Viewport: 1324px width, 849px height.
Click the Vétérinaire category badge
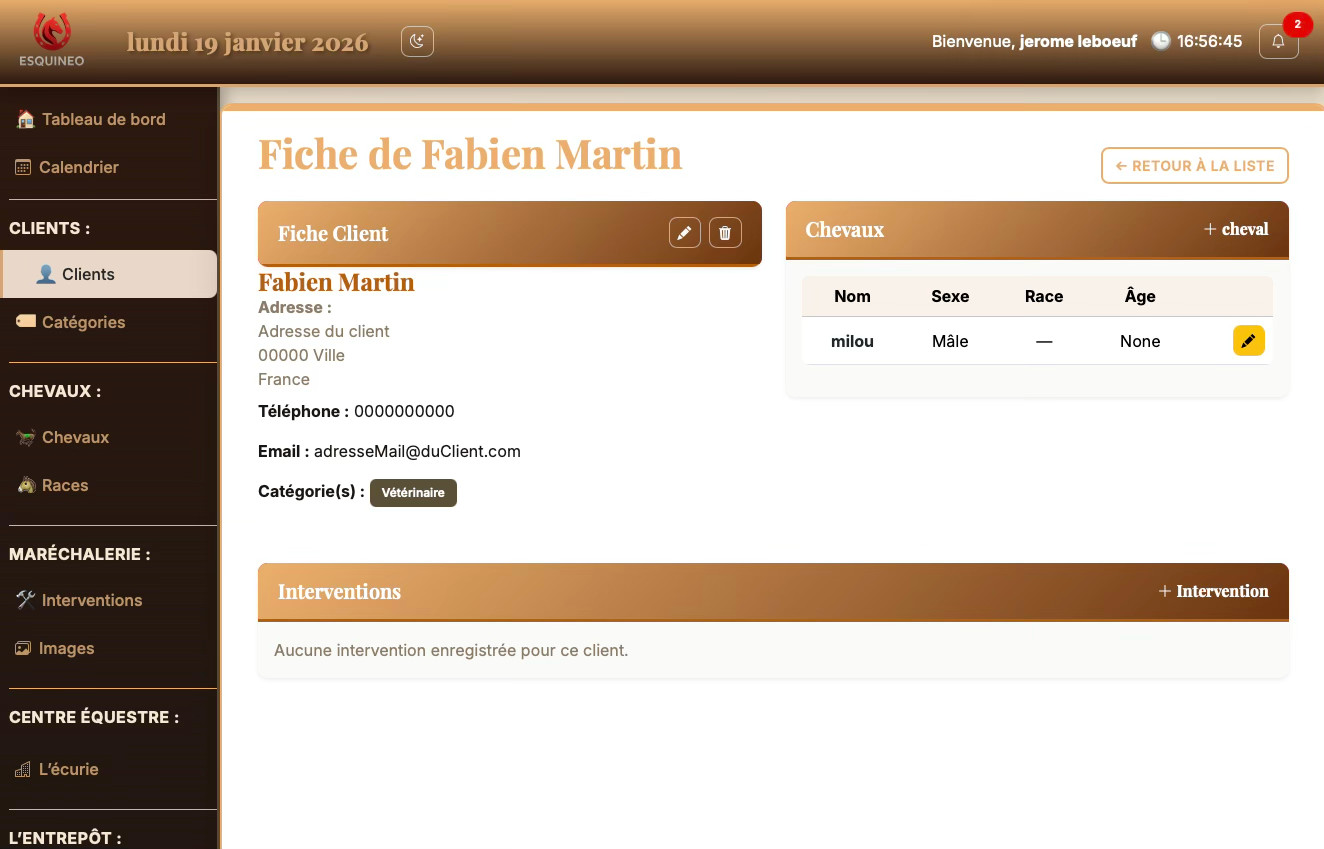pos(413,493)
